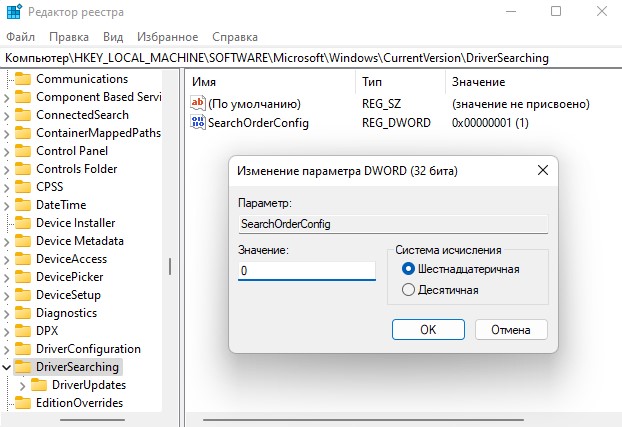The width and height of the screenshot is (622, 427).
Task: Click the ConnectedSearch folder icon
Action: point(23,115)
